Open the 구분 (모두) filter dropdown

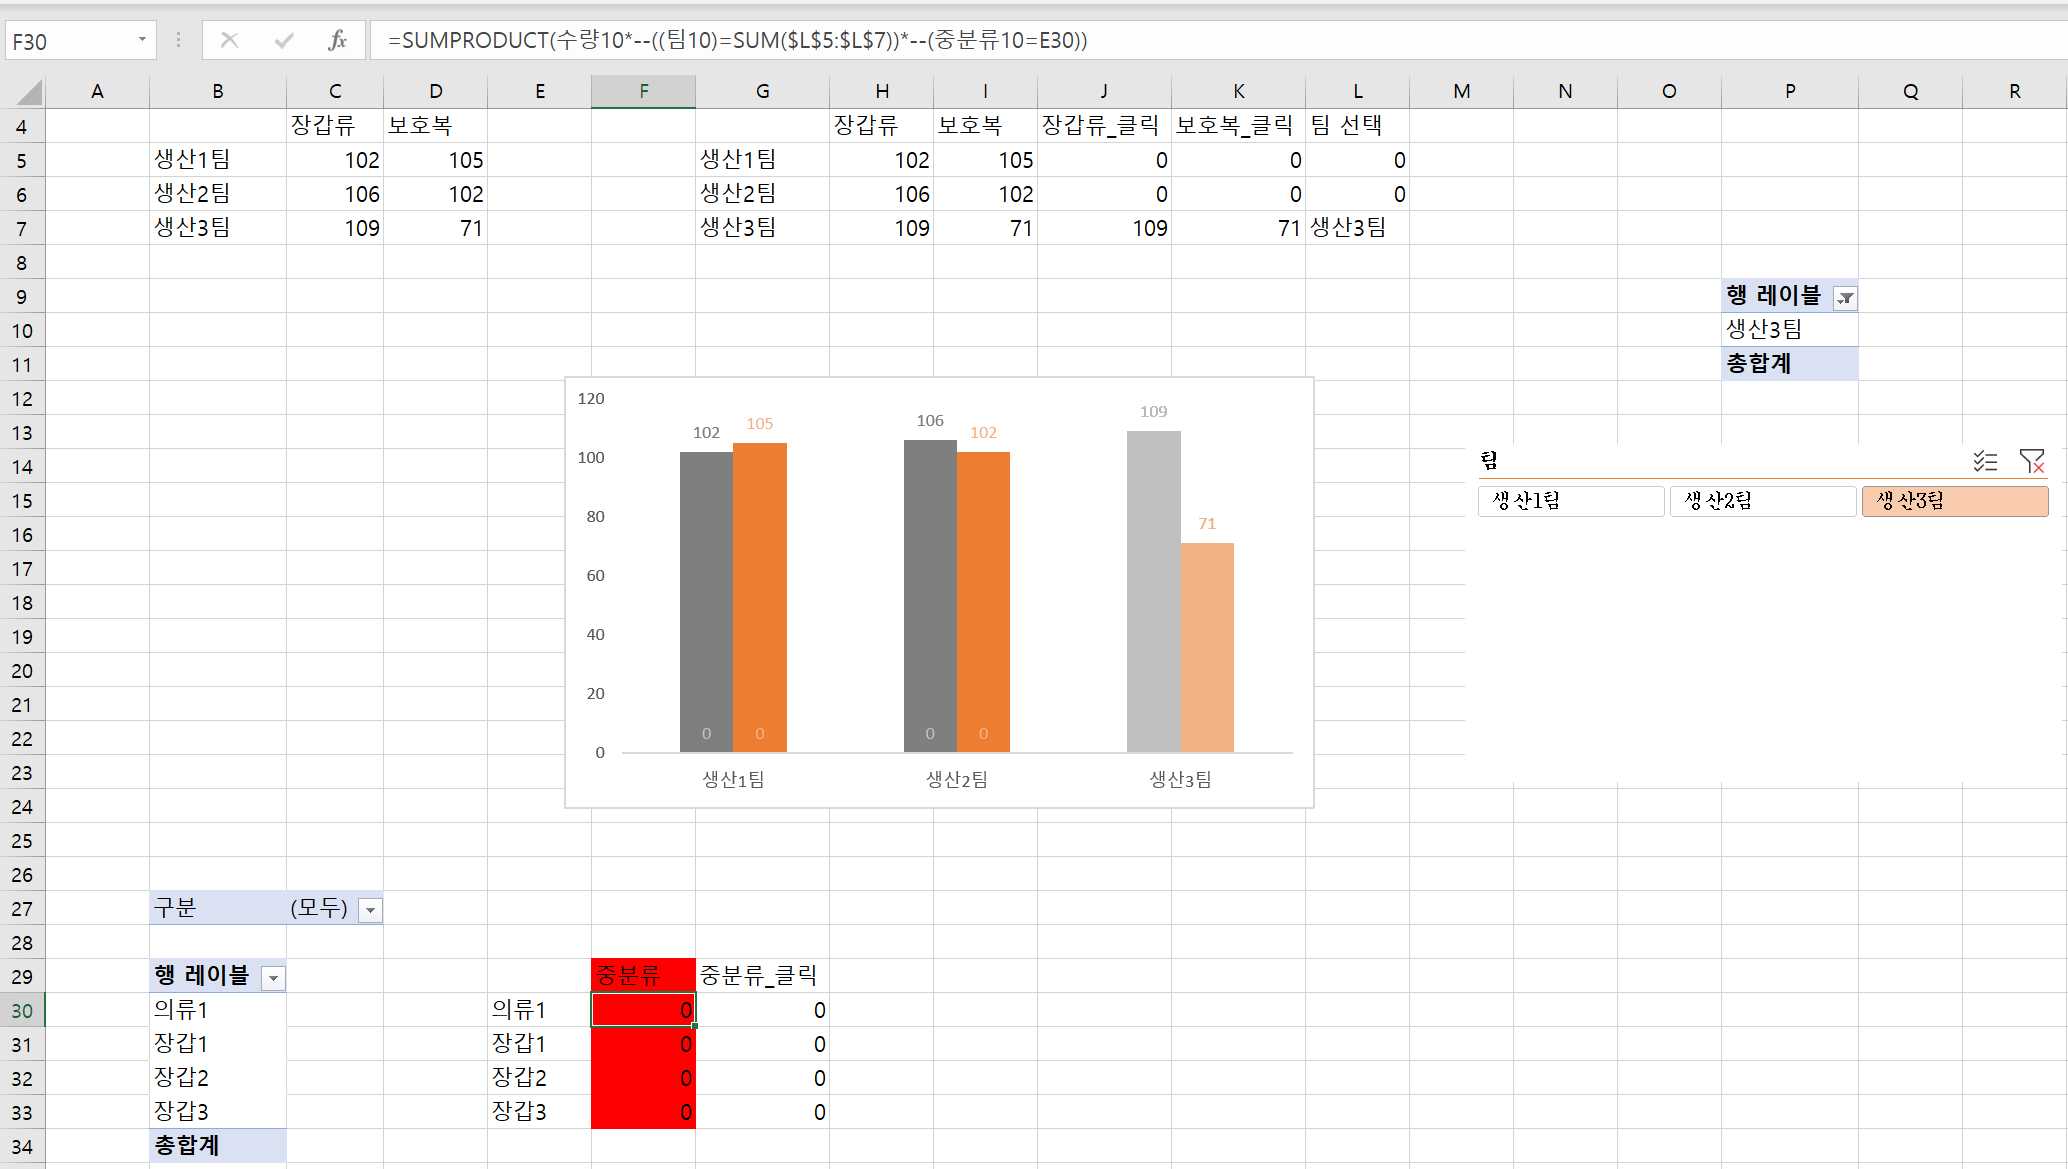(370, 910)
